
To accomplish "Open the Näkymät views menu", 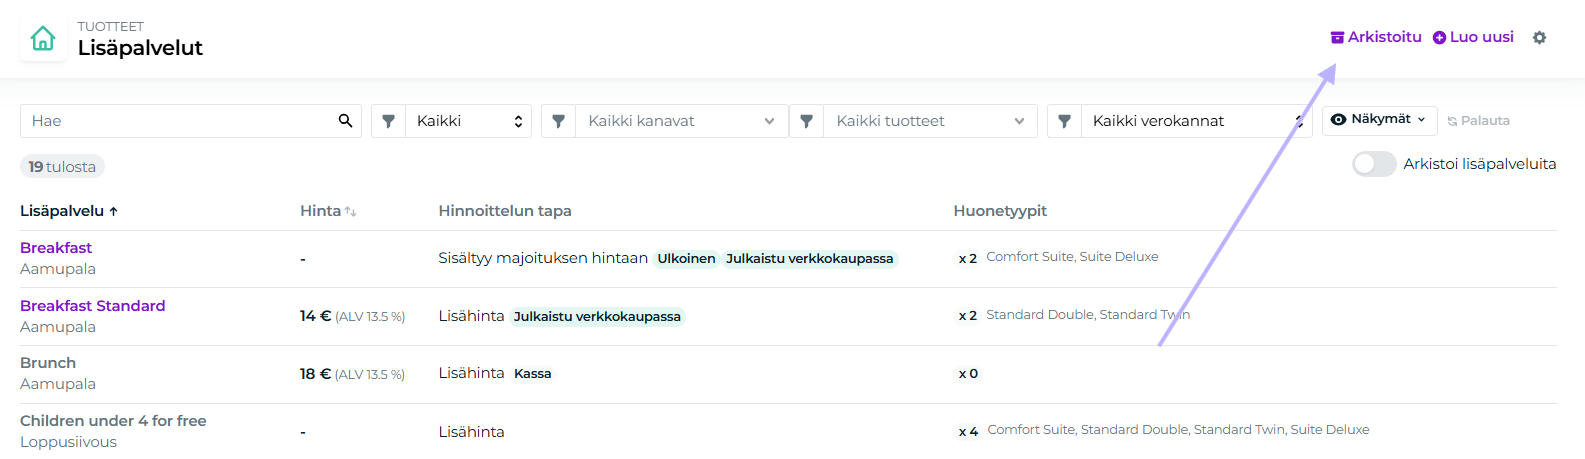I will [1379, 119].
